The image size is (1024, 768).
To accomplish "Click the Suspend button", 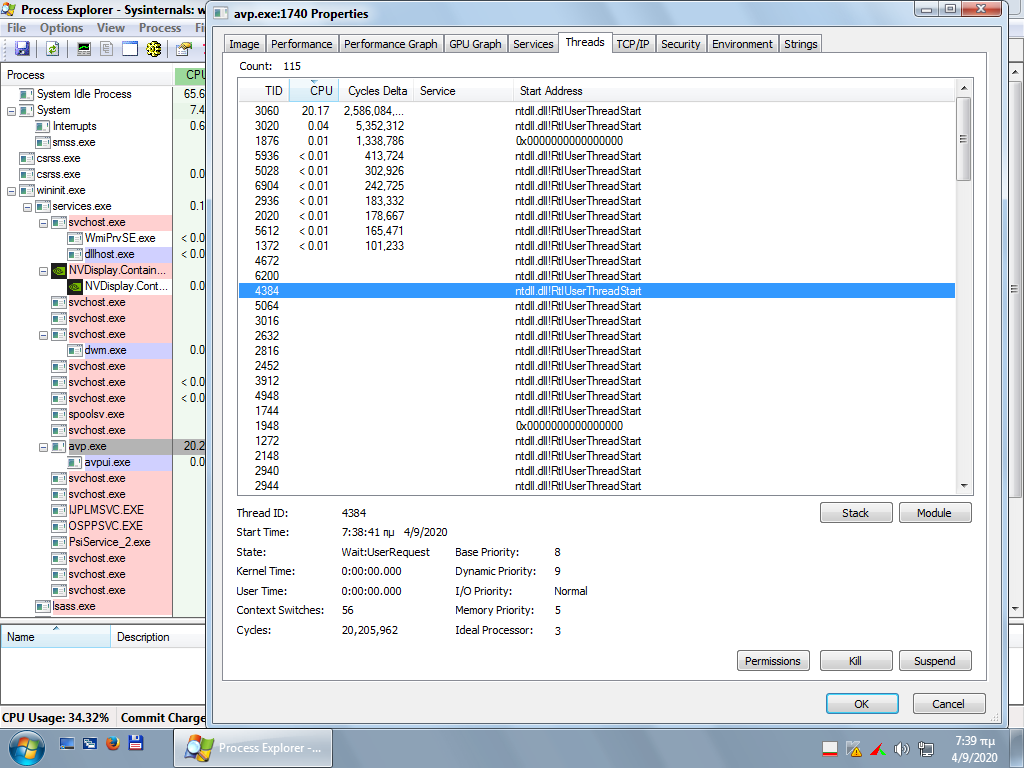I will [935, 661].
